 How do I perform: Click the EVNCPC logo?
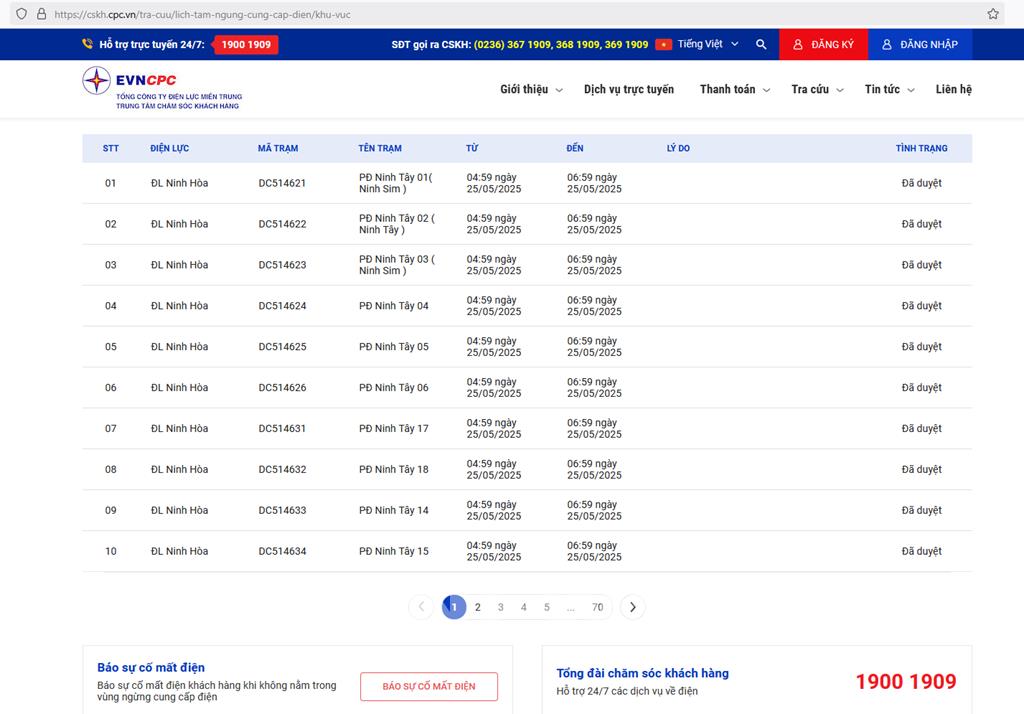[162, 88]
